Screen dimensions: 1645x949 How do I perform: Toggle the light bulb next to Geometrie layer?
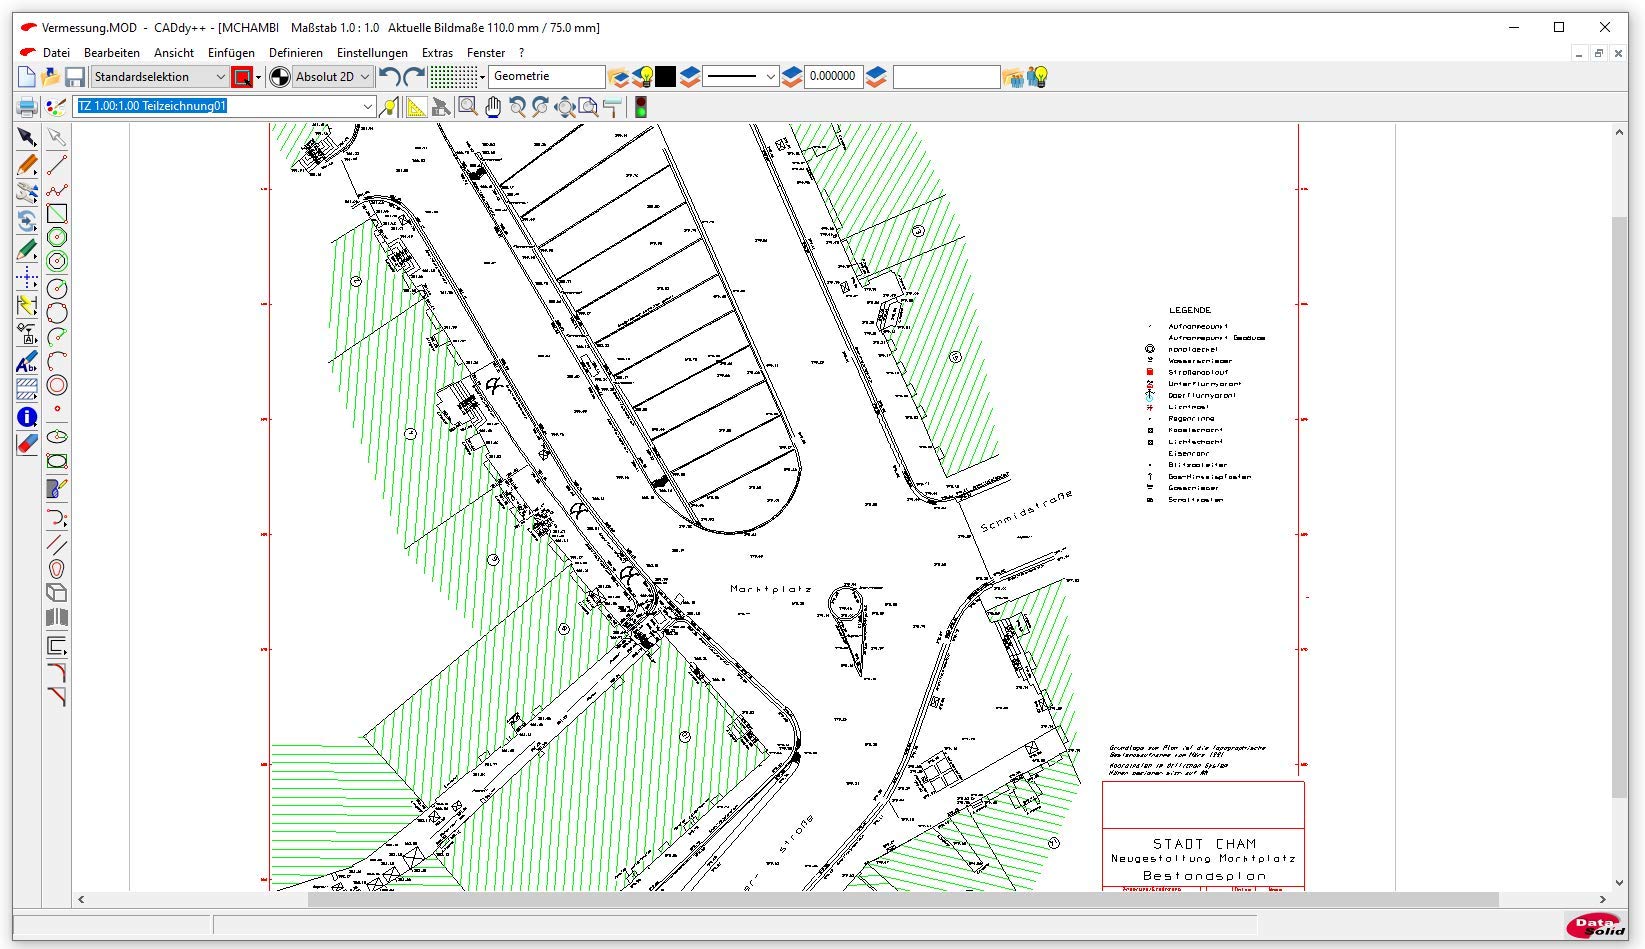tap(645, 77)
